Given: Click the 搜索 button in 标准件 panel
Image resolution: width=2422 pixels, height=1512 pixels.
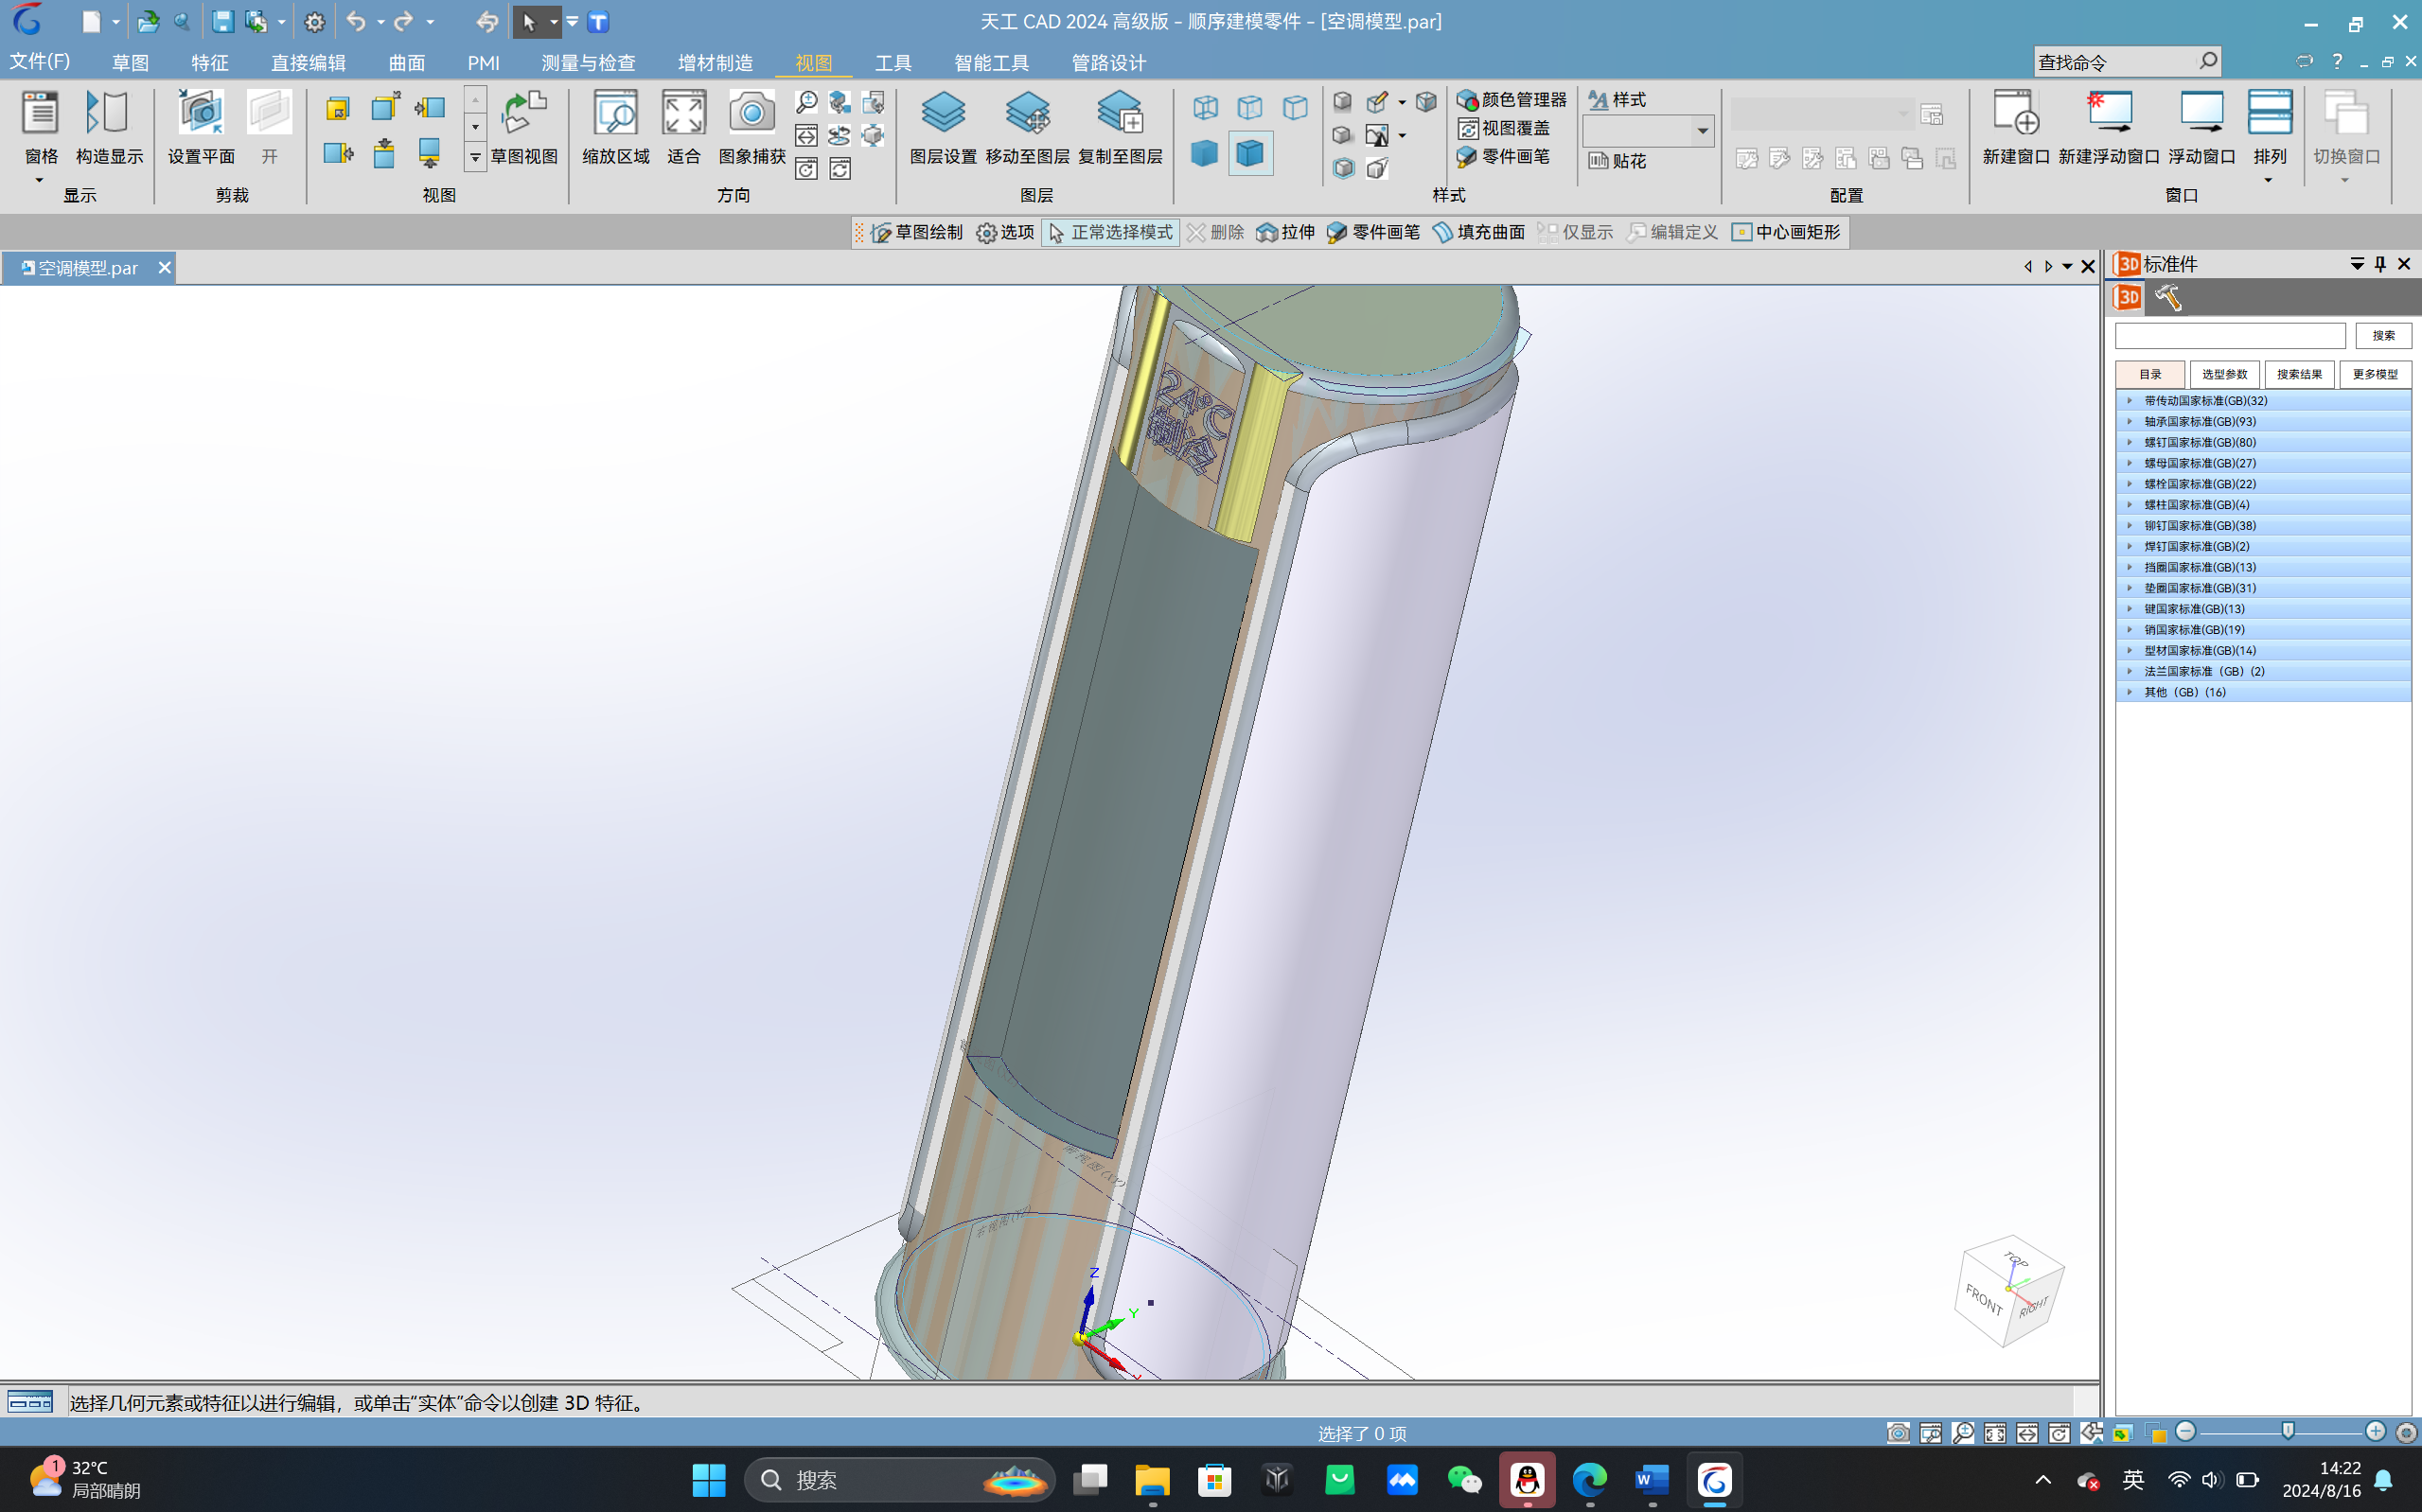Looking at the screenshot, I should point(2383,335).
